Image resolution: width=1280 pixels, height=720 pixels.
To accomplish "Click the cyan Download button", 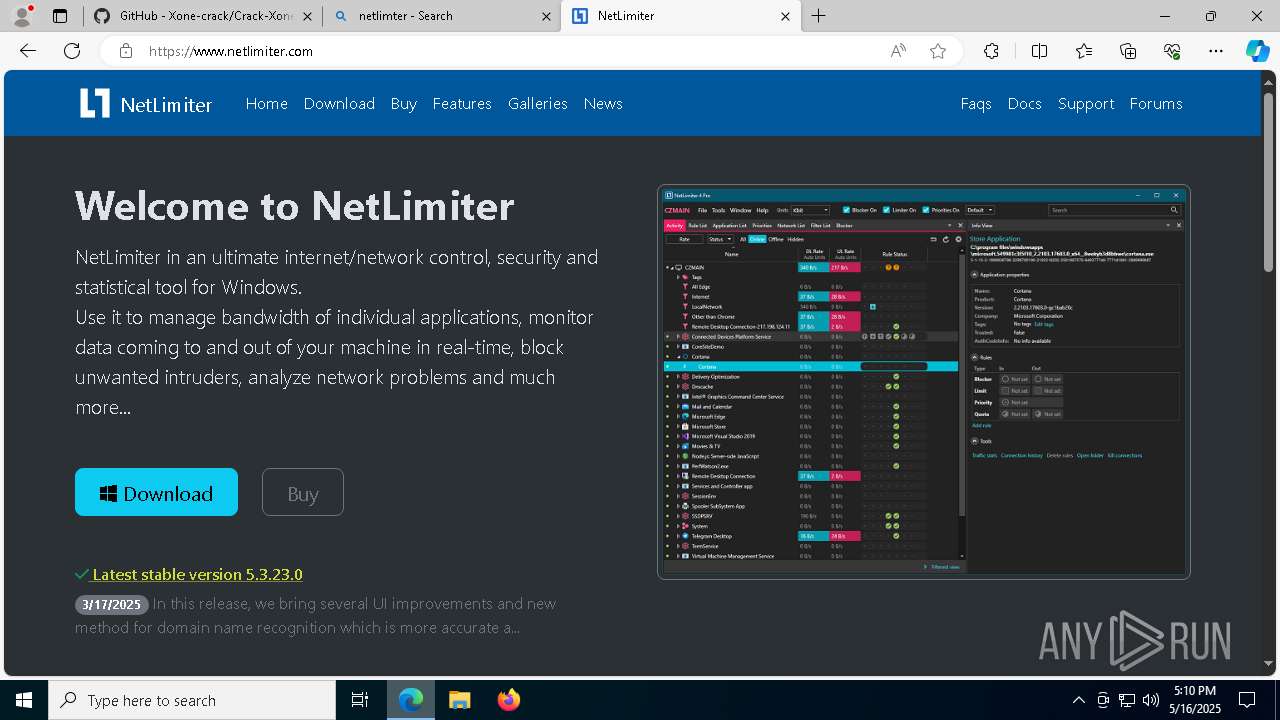I will [x=156, y=492].
